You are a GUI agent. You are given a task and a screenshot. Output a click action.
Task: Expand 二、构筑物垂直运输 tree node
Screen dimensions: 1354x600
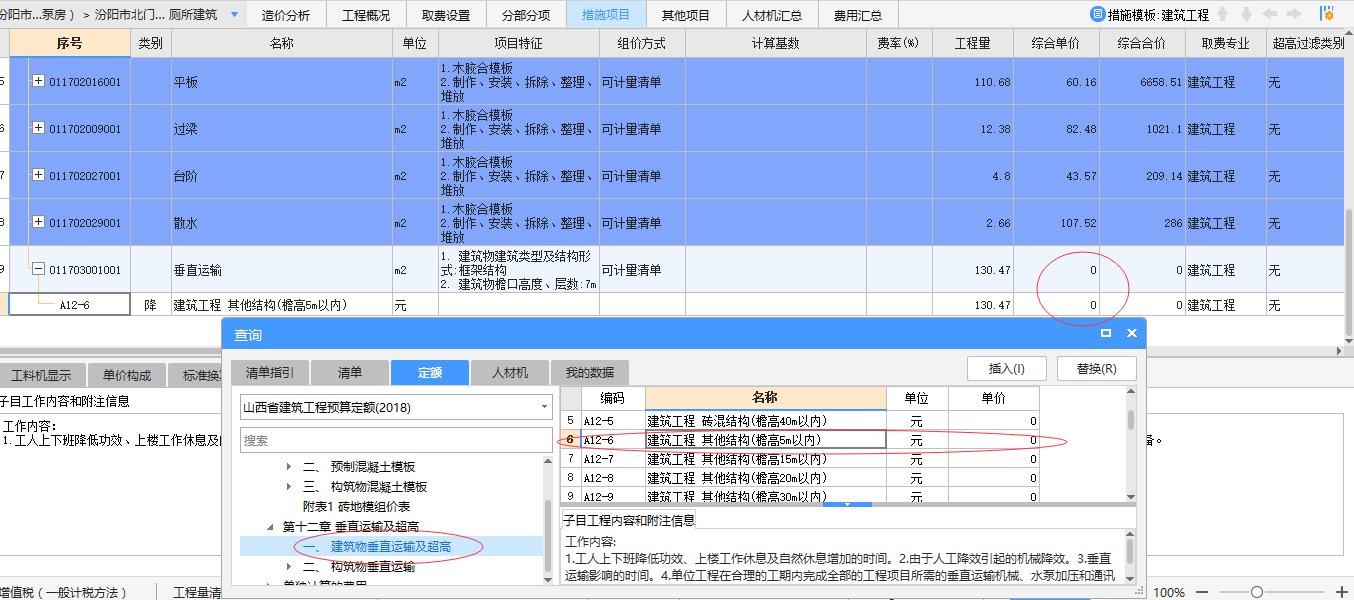(290, 567)
